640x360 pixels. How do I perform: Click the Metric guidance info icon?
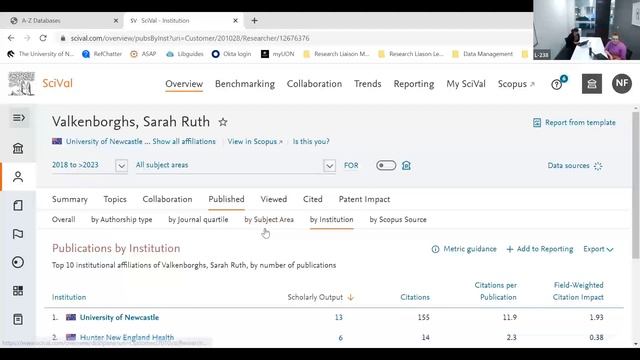tap(436, 249)
